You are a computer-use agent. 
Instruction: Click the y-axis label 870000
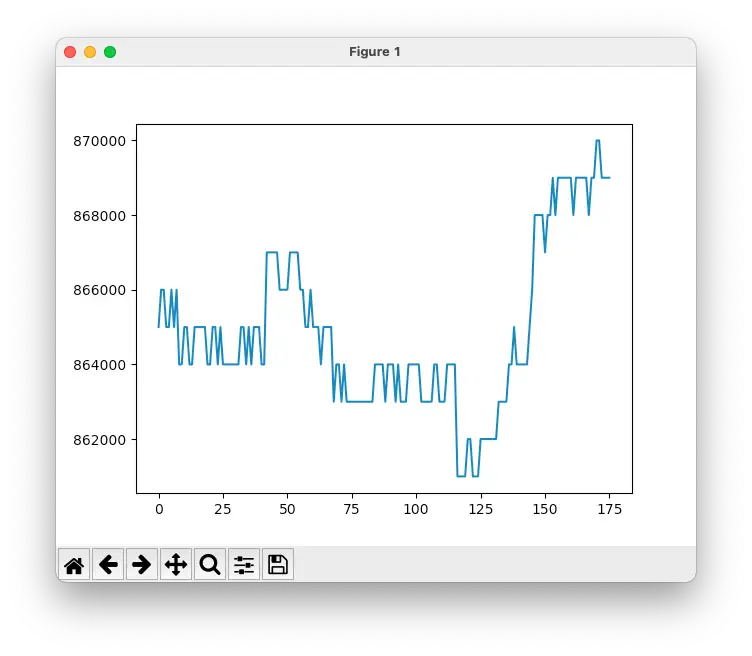99,141
